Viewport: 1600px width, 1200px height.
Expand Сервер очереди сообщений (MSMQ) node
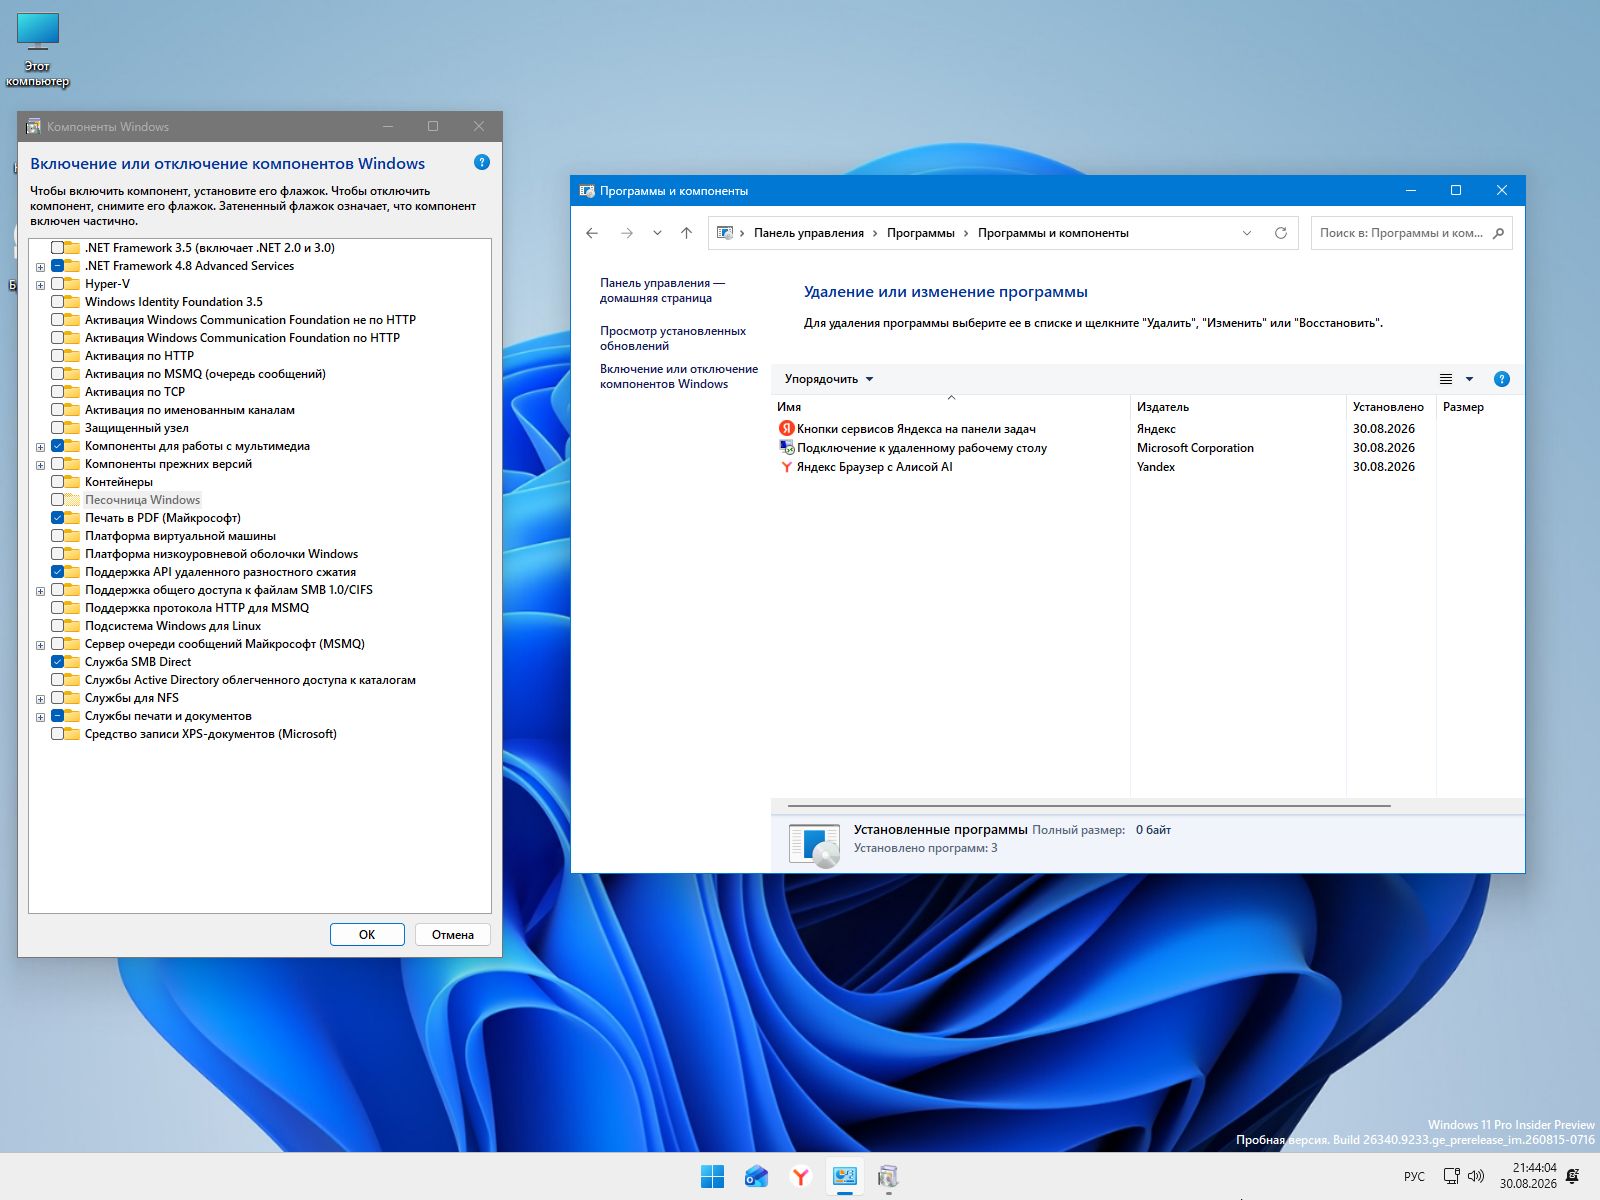(x=40, y=645)
